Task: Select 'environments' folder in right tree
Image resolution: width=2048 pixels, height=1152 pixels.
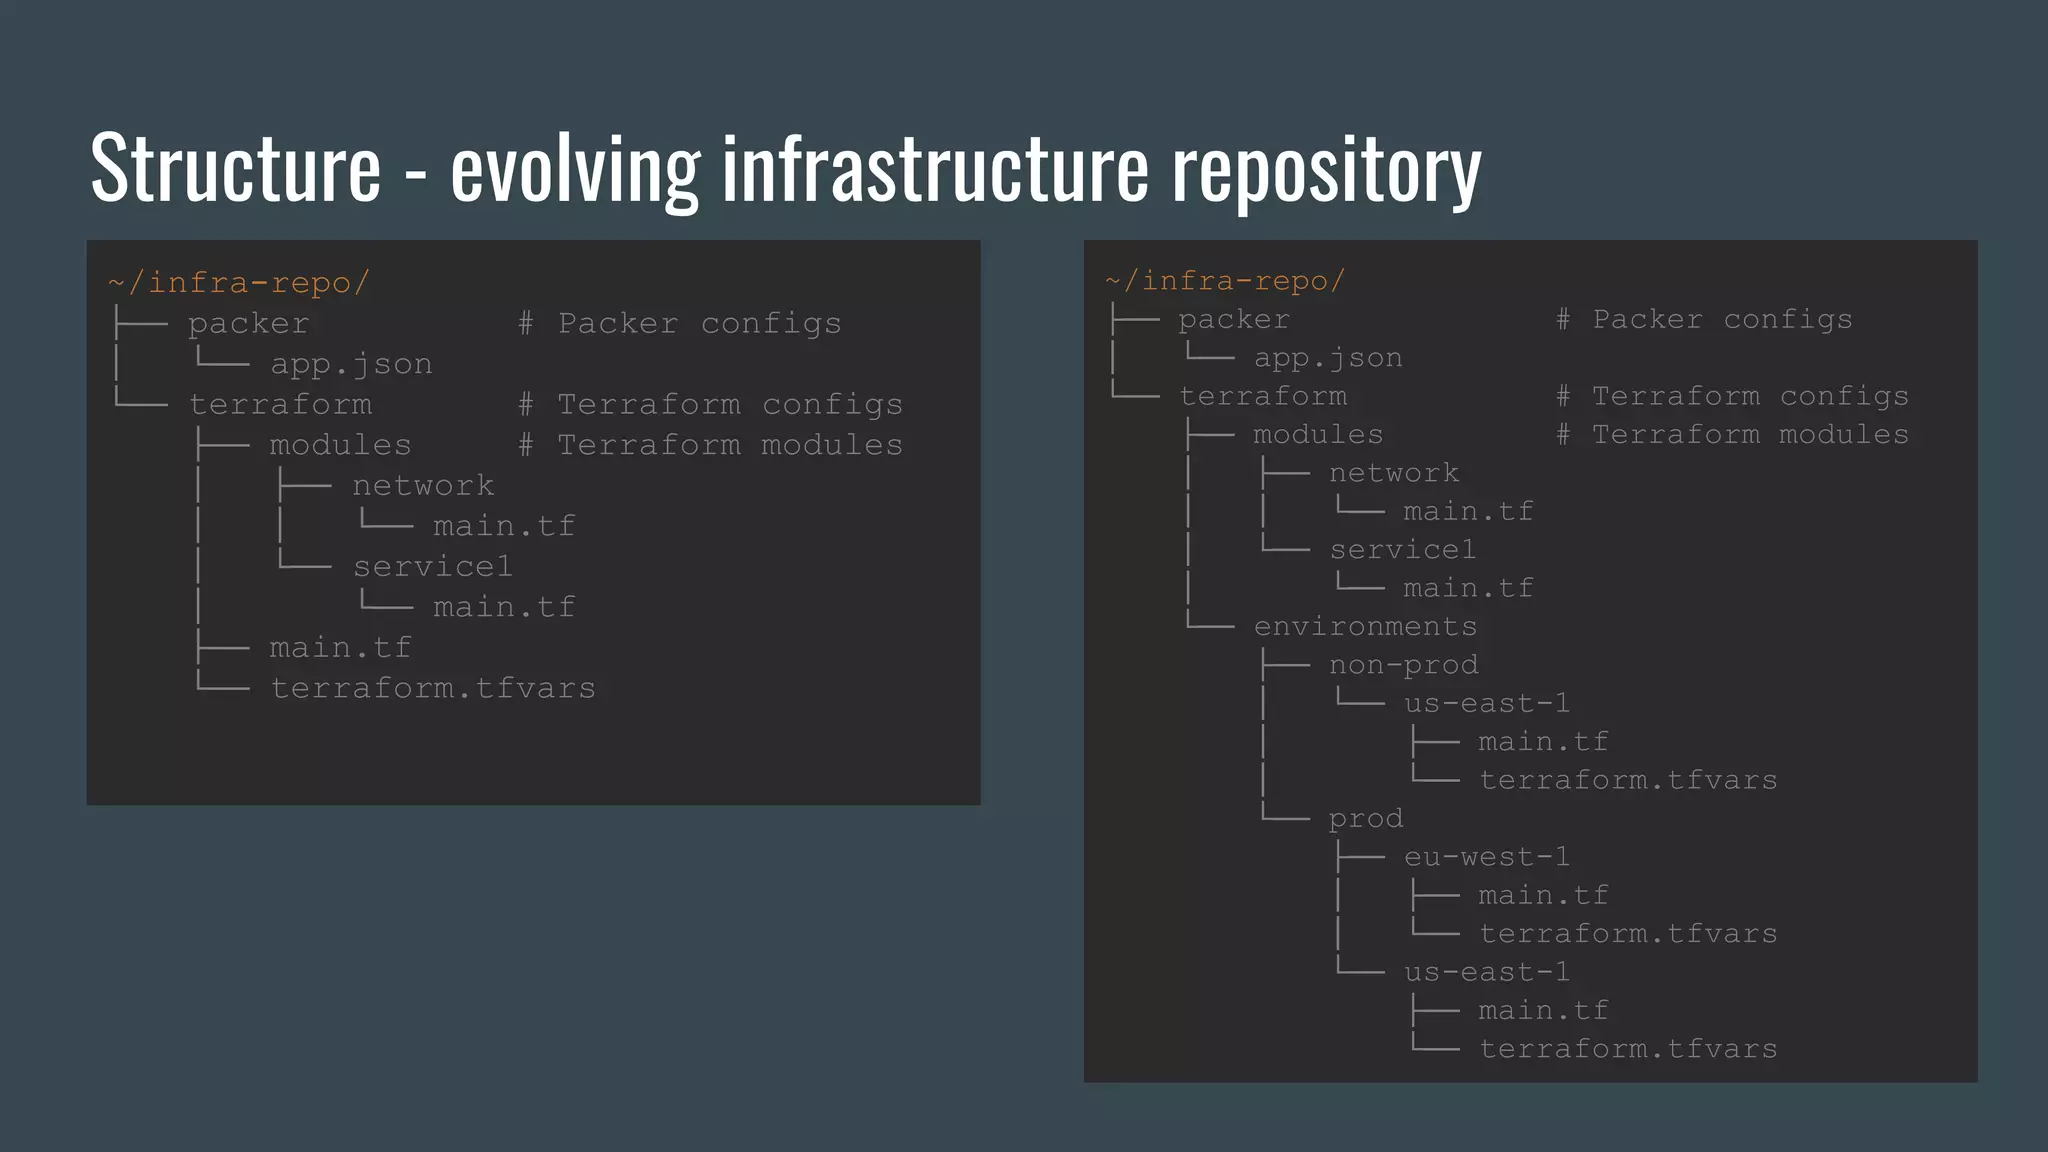Action: coord(1365,627)
